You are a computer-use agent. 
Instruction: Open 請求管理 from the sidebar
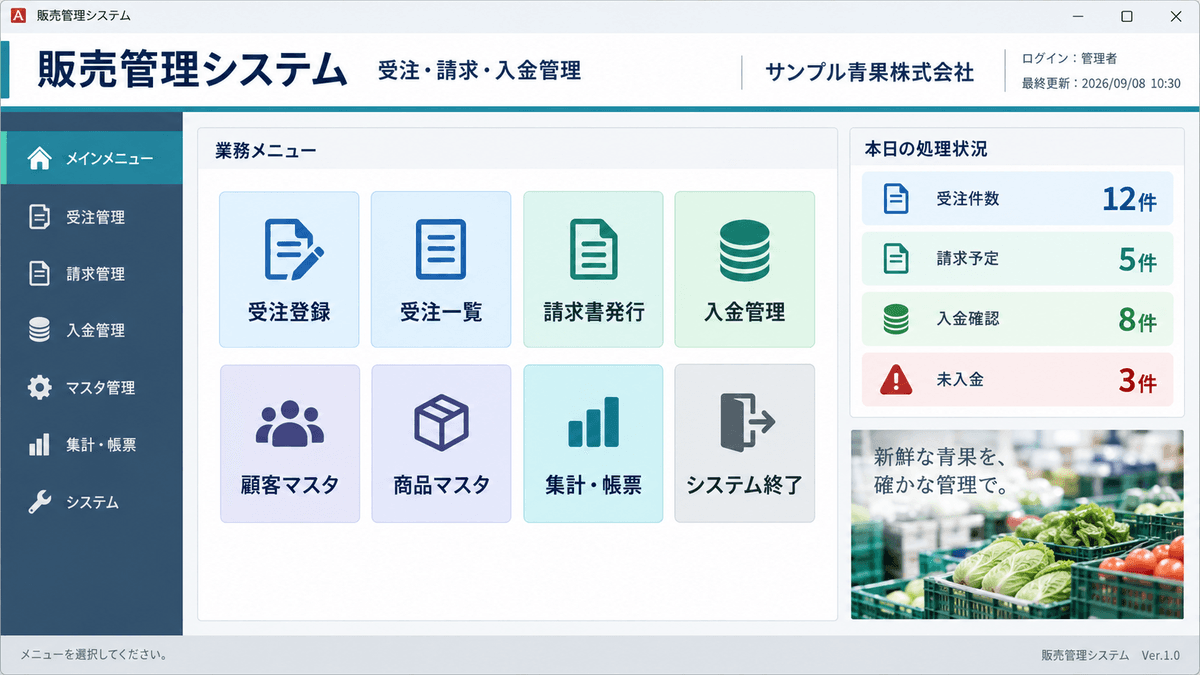click(x=92, y=274)
